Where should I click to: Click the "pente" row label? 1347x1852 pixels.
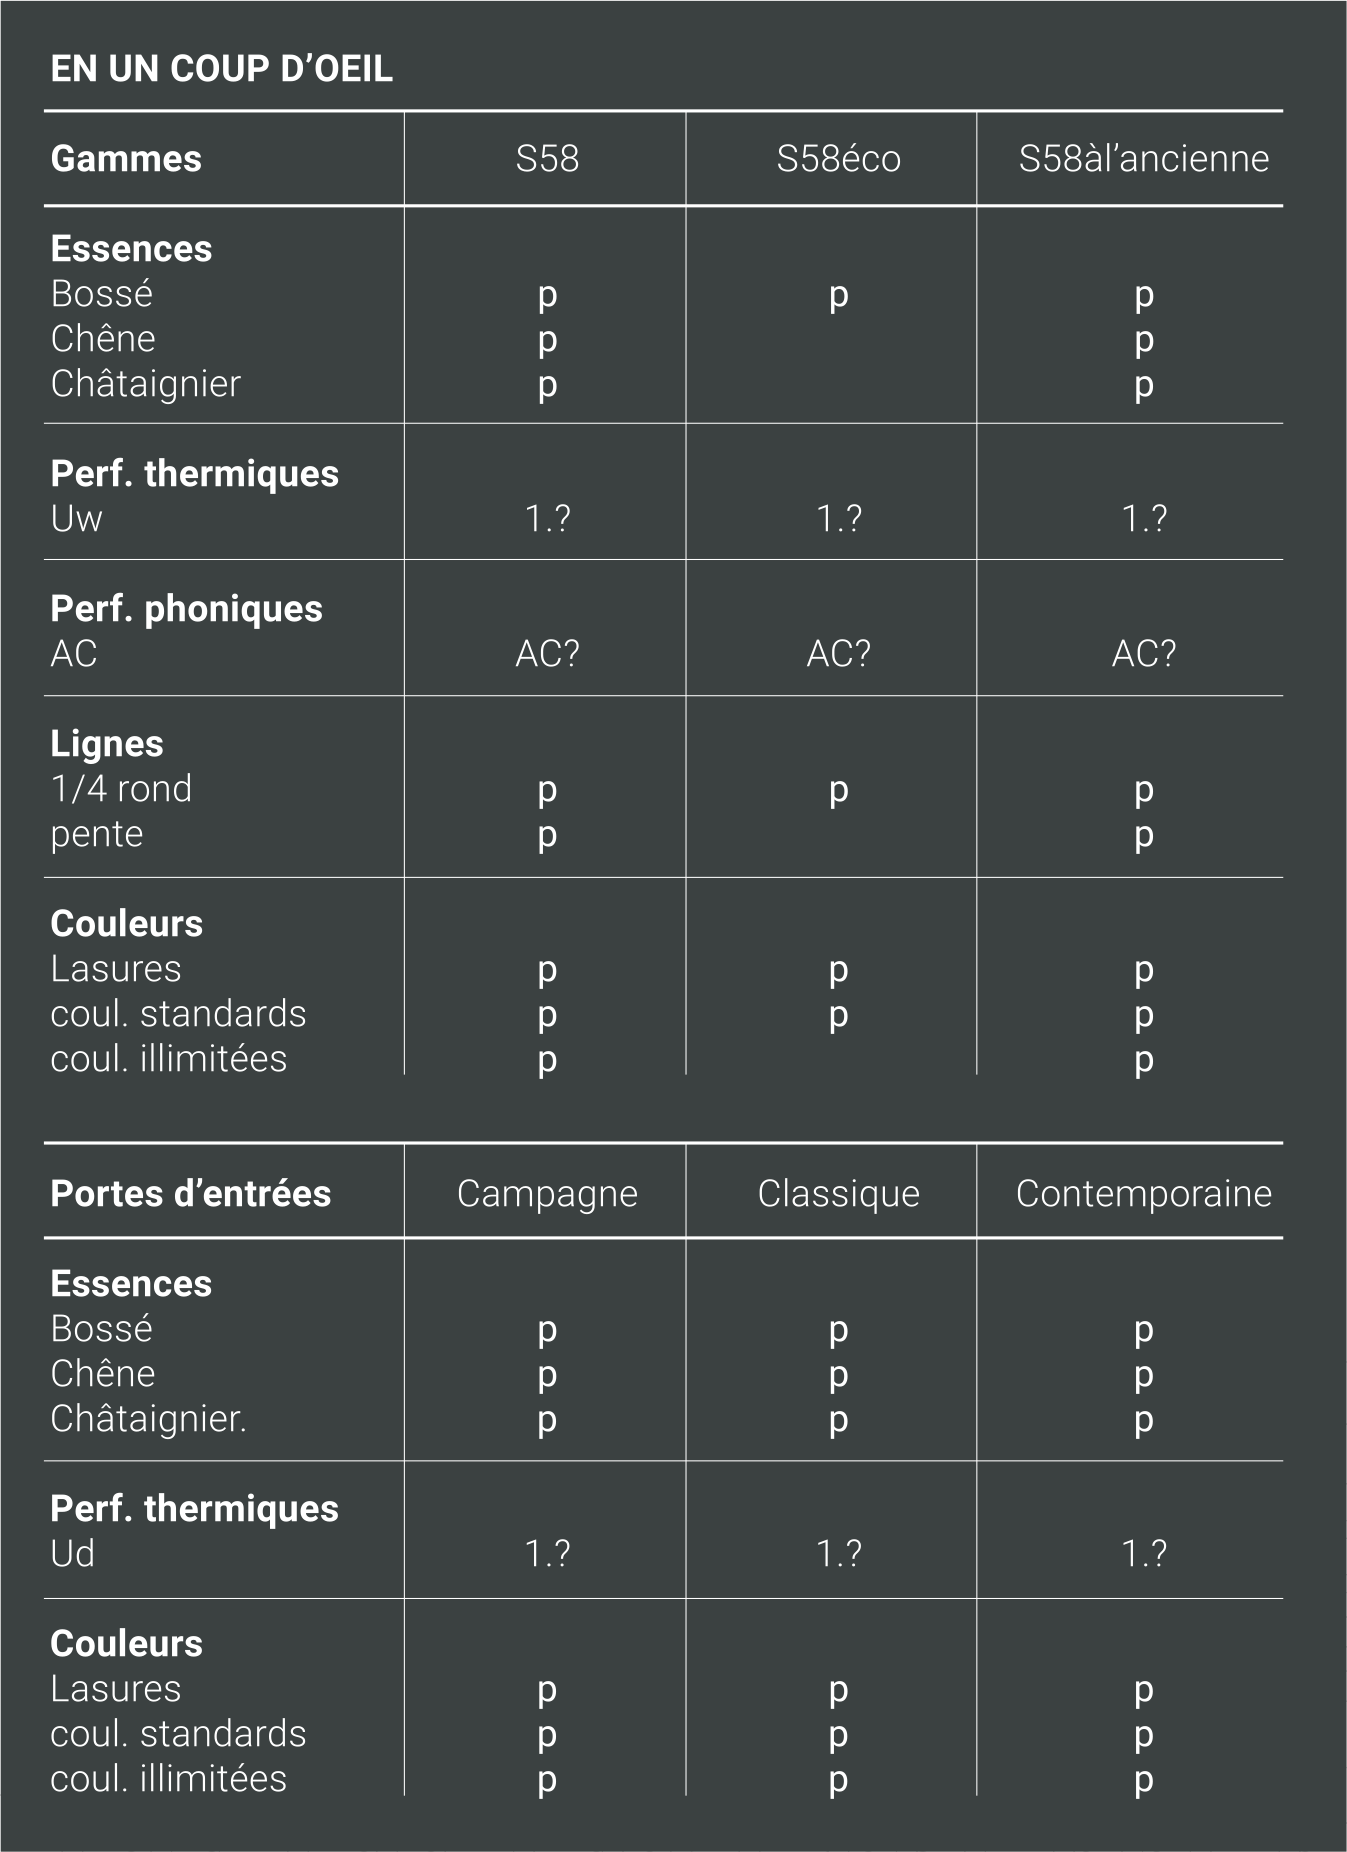click(97, 834)
